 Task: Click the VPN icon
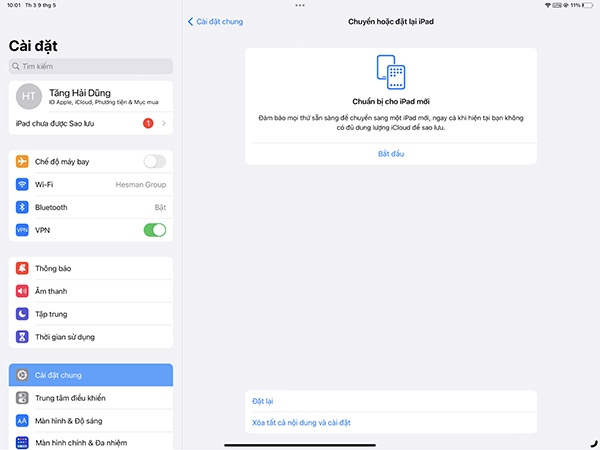coord(22,230)
